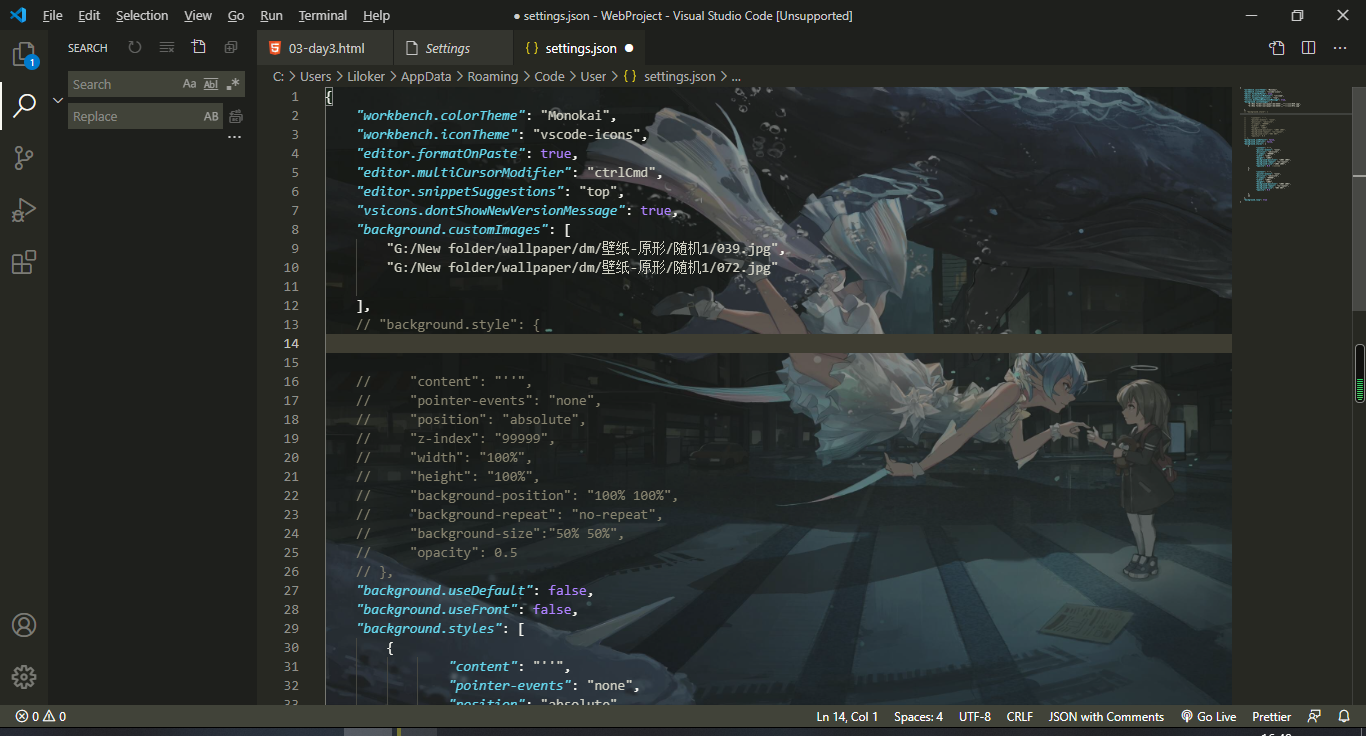Click Go Live in status bar
The width and height of the screenshot is (1366, 736).
[x=1208, y=716]
